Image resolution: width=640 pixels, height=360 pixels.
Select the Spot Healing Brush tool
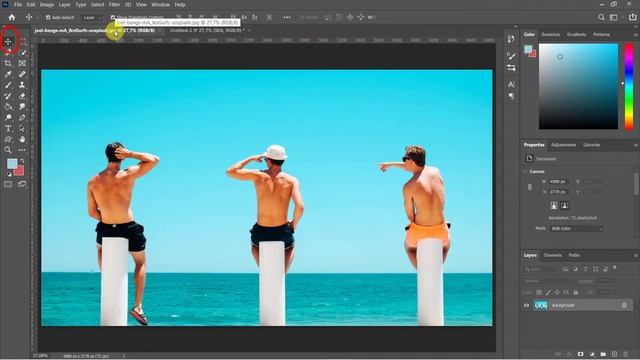pos(22,74)
